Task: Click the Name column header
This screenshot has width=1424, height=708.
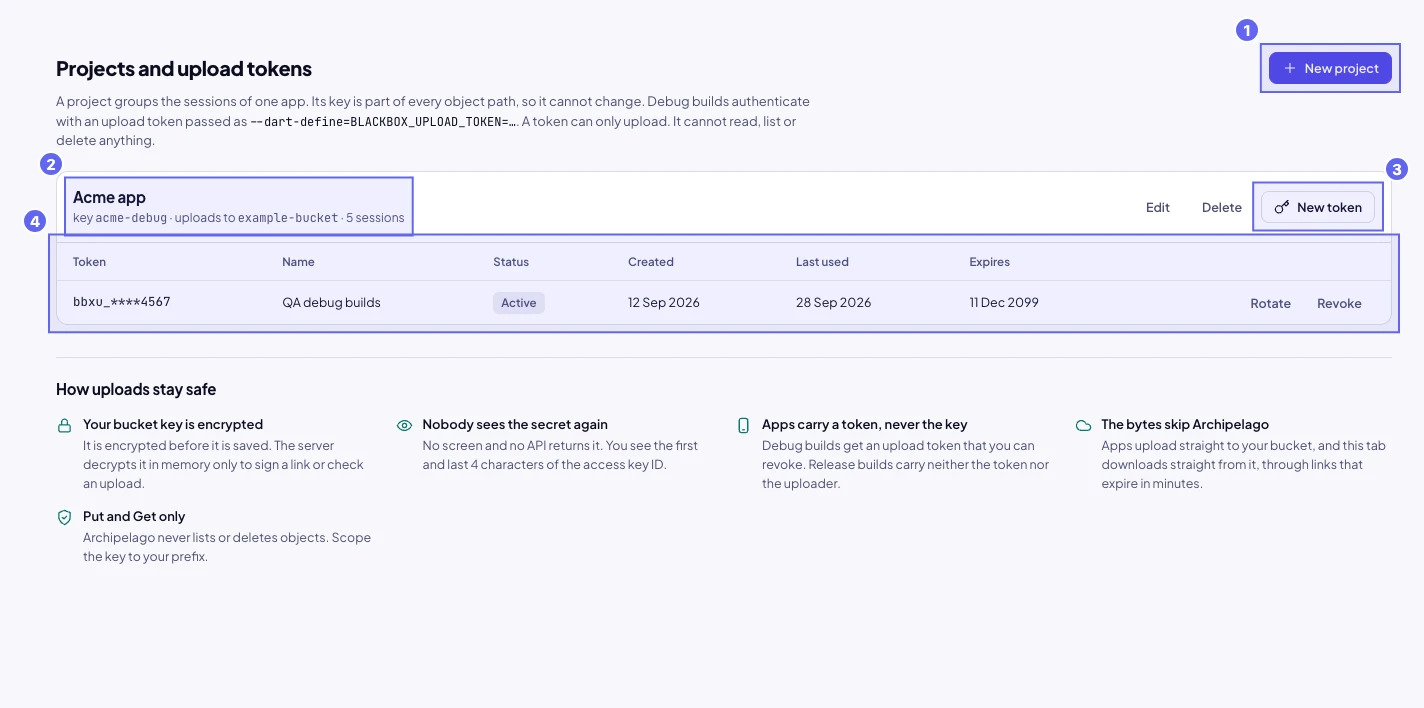Action: click(x=298, y=262)
